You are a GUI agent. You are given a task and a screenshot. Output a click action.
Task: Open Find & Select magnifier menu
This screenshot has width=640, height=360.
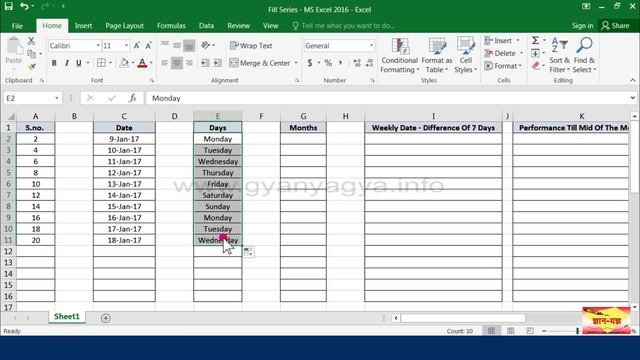click(584, 56)
